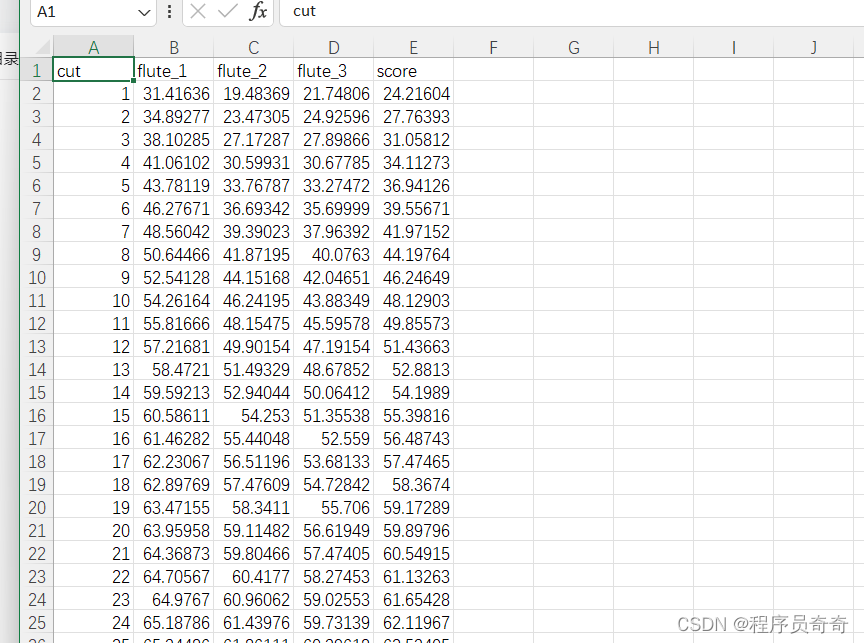The width and height of the screenshot is (864, 643).
Task: Click the three-dot handle beside the Name Box
Action: pyautogui.click(x=169, y=12)
